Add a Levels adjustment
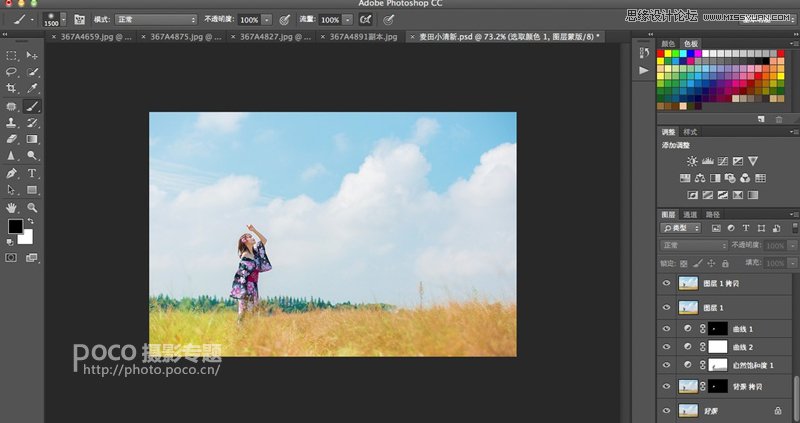This screenshot has width=800, height=423. (708, 161)
